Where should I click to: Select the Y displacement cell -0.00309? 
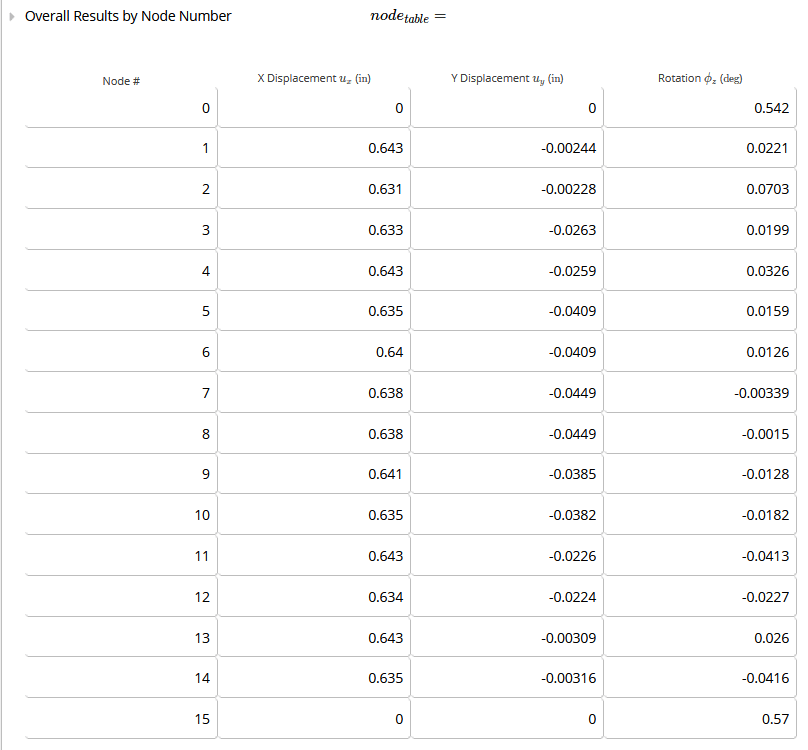[507, 638]
